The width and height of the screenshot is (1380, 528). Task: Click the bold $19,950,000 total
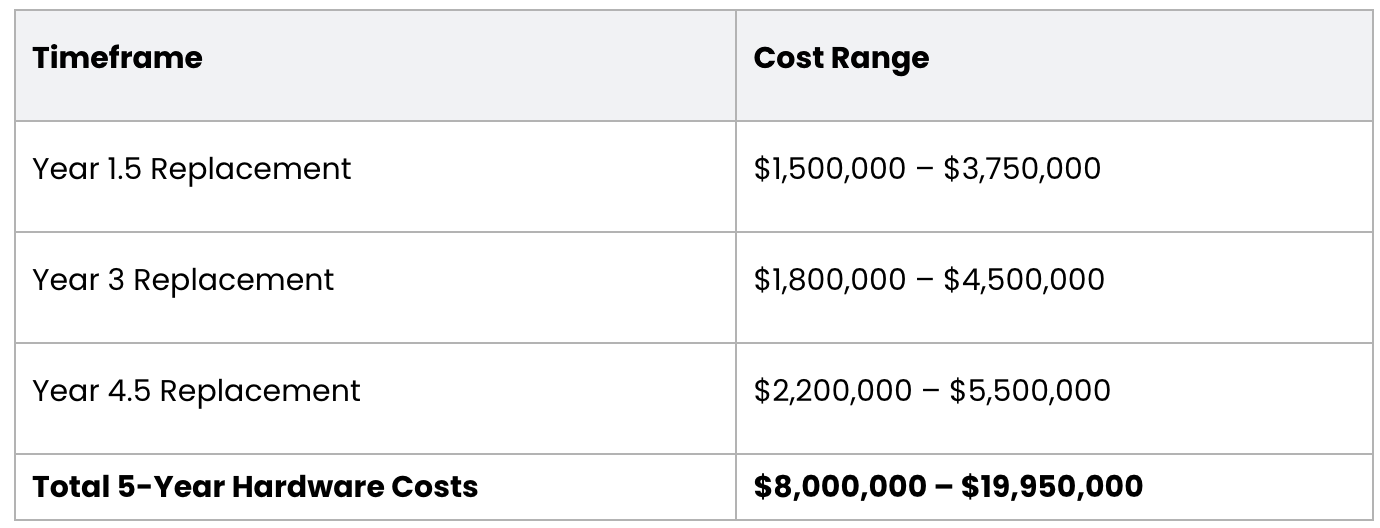[1052, 487]
